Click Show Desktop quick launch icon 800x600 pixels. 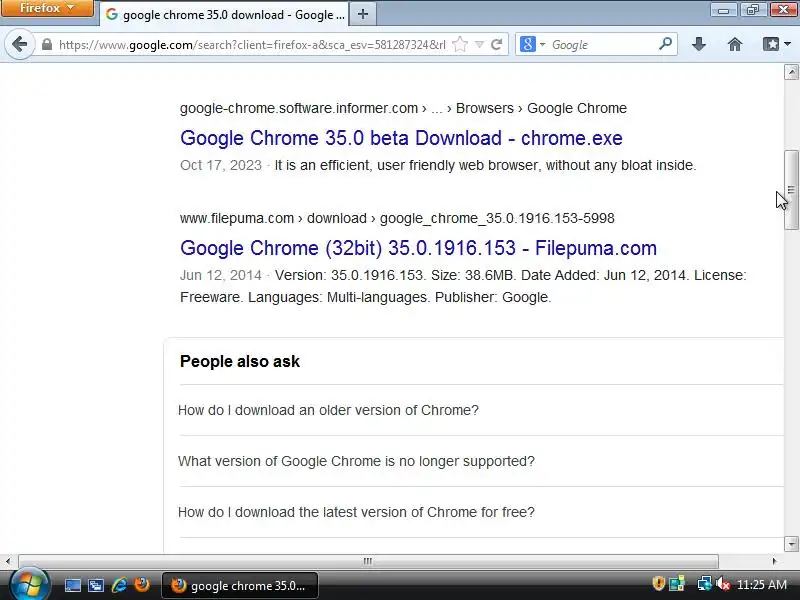click(x=72, y=585)
